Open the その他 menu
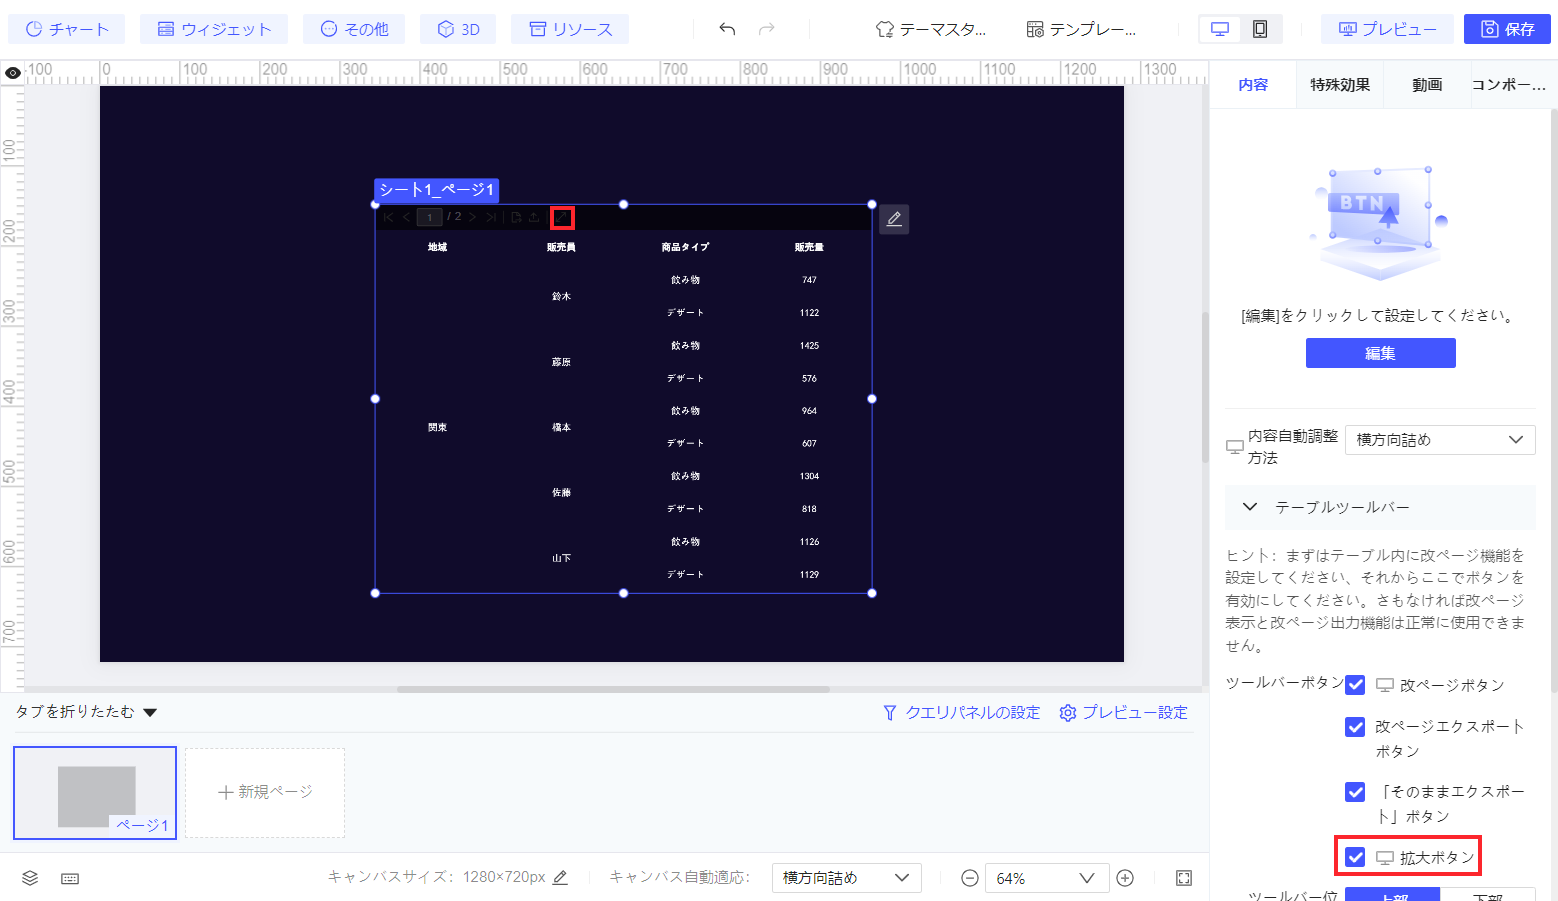The width and height of the screenshot is (1558, 901). (x=354, y=29)
